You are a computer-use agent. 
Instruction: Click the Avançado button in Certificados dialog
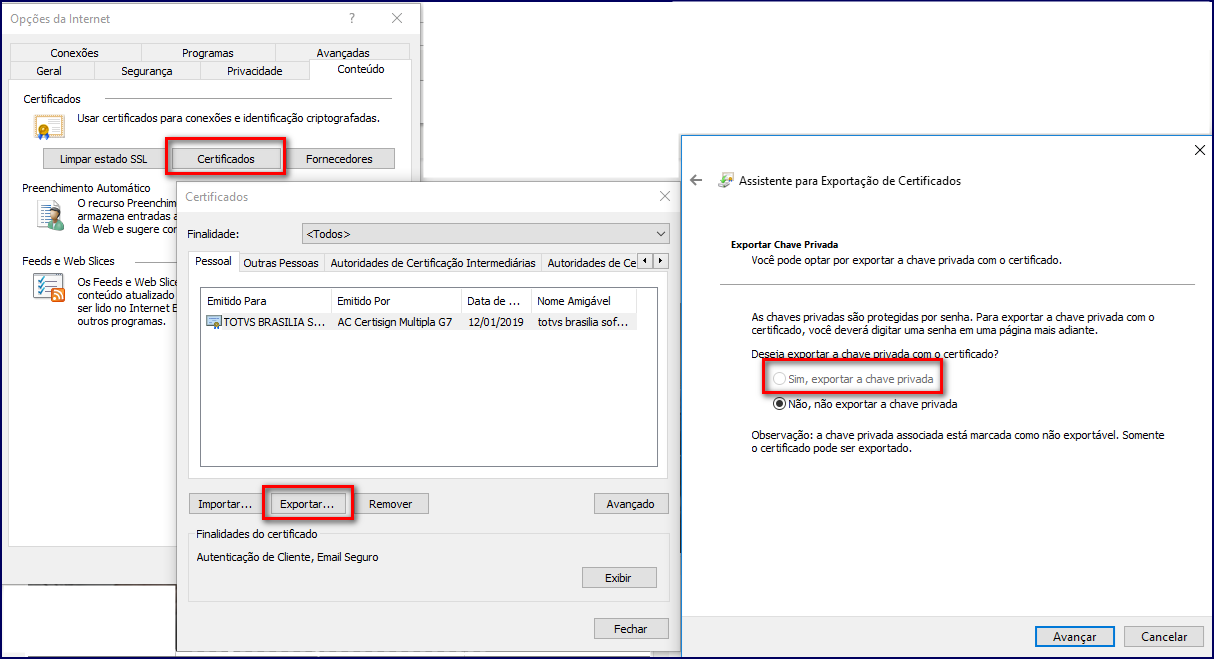(x=630, y=504)
